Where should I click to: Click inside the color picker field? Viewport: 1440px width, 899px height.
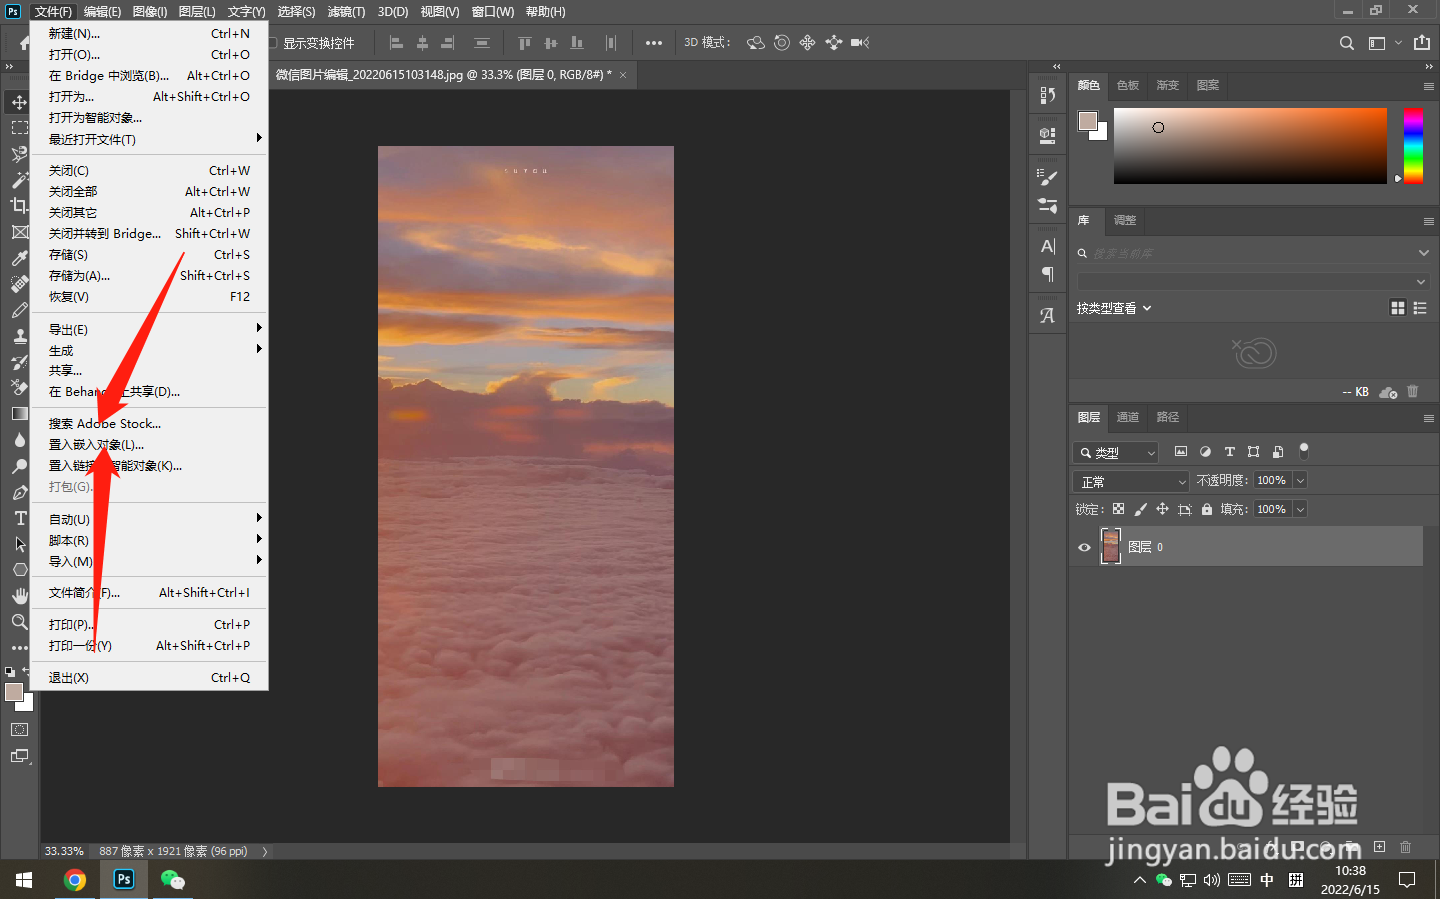click(1250, 145)
